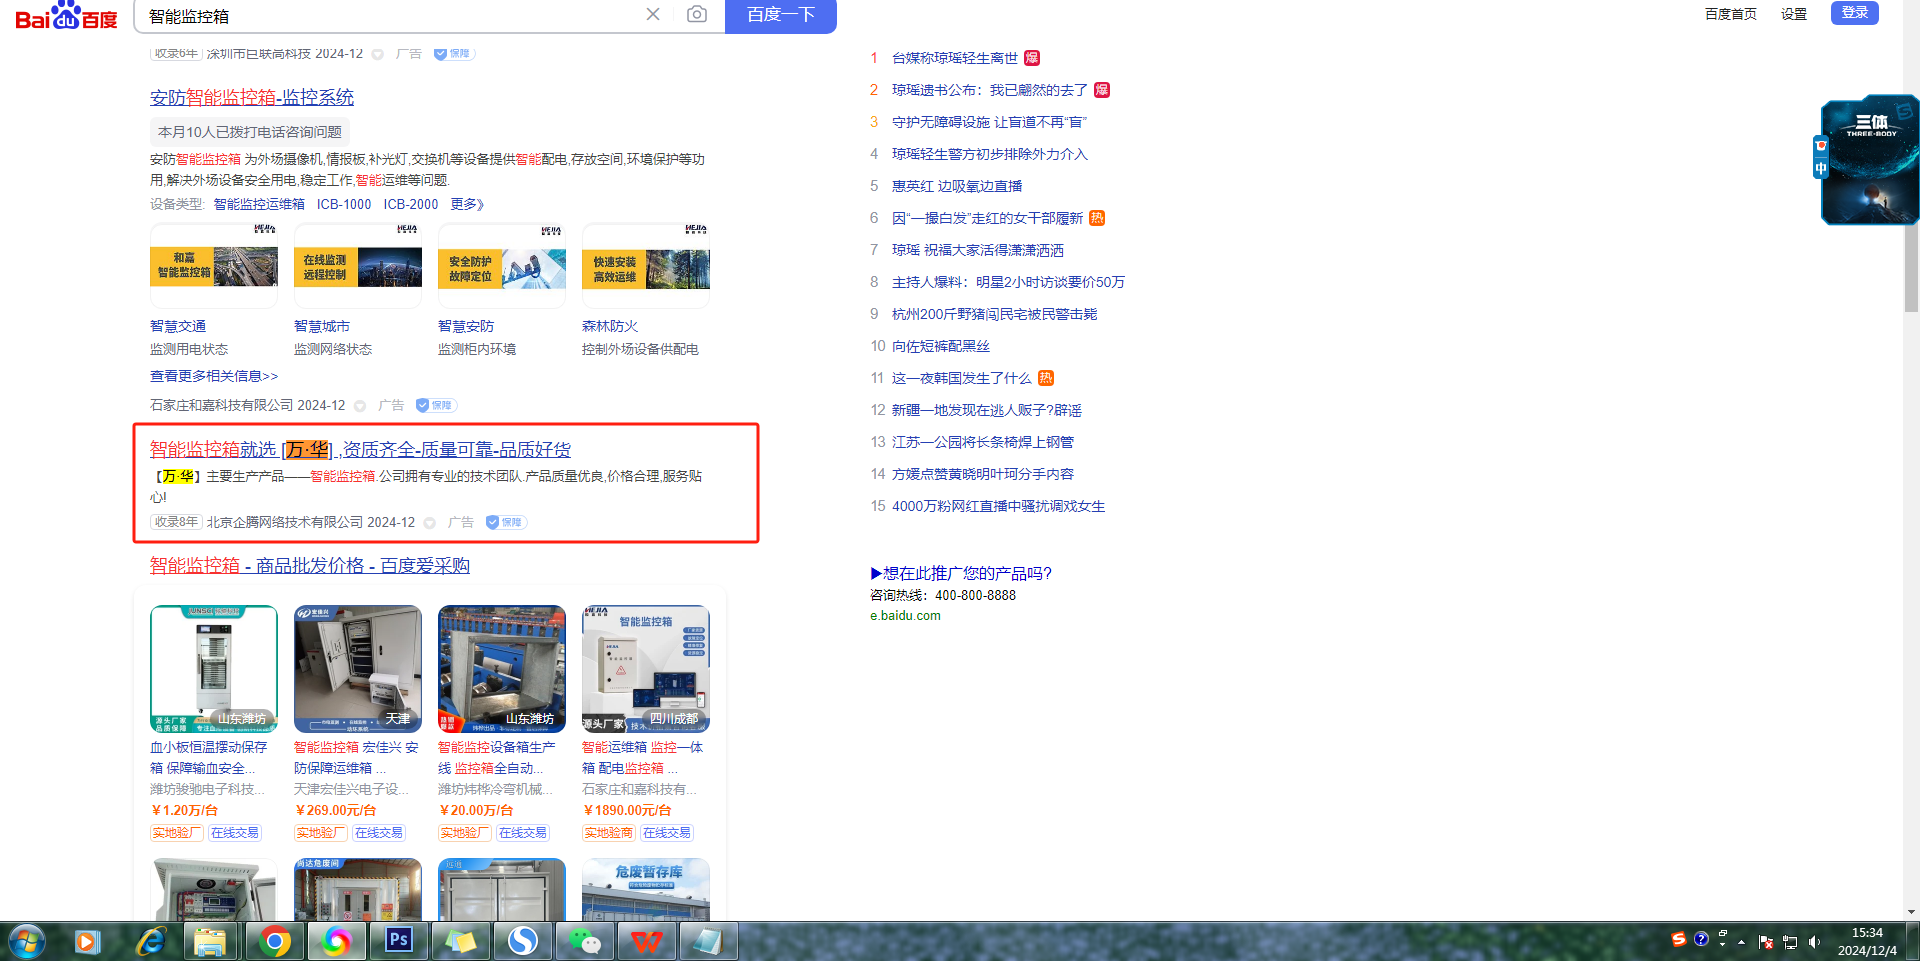Click the Baidu logo
The height and width of the screenshot is (961, 1920).
(66, 16)
